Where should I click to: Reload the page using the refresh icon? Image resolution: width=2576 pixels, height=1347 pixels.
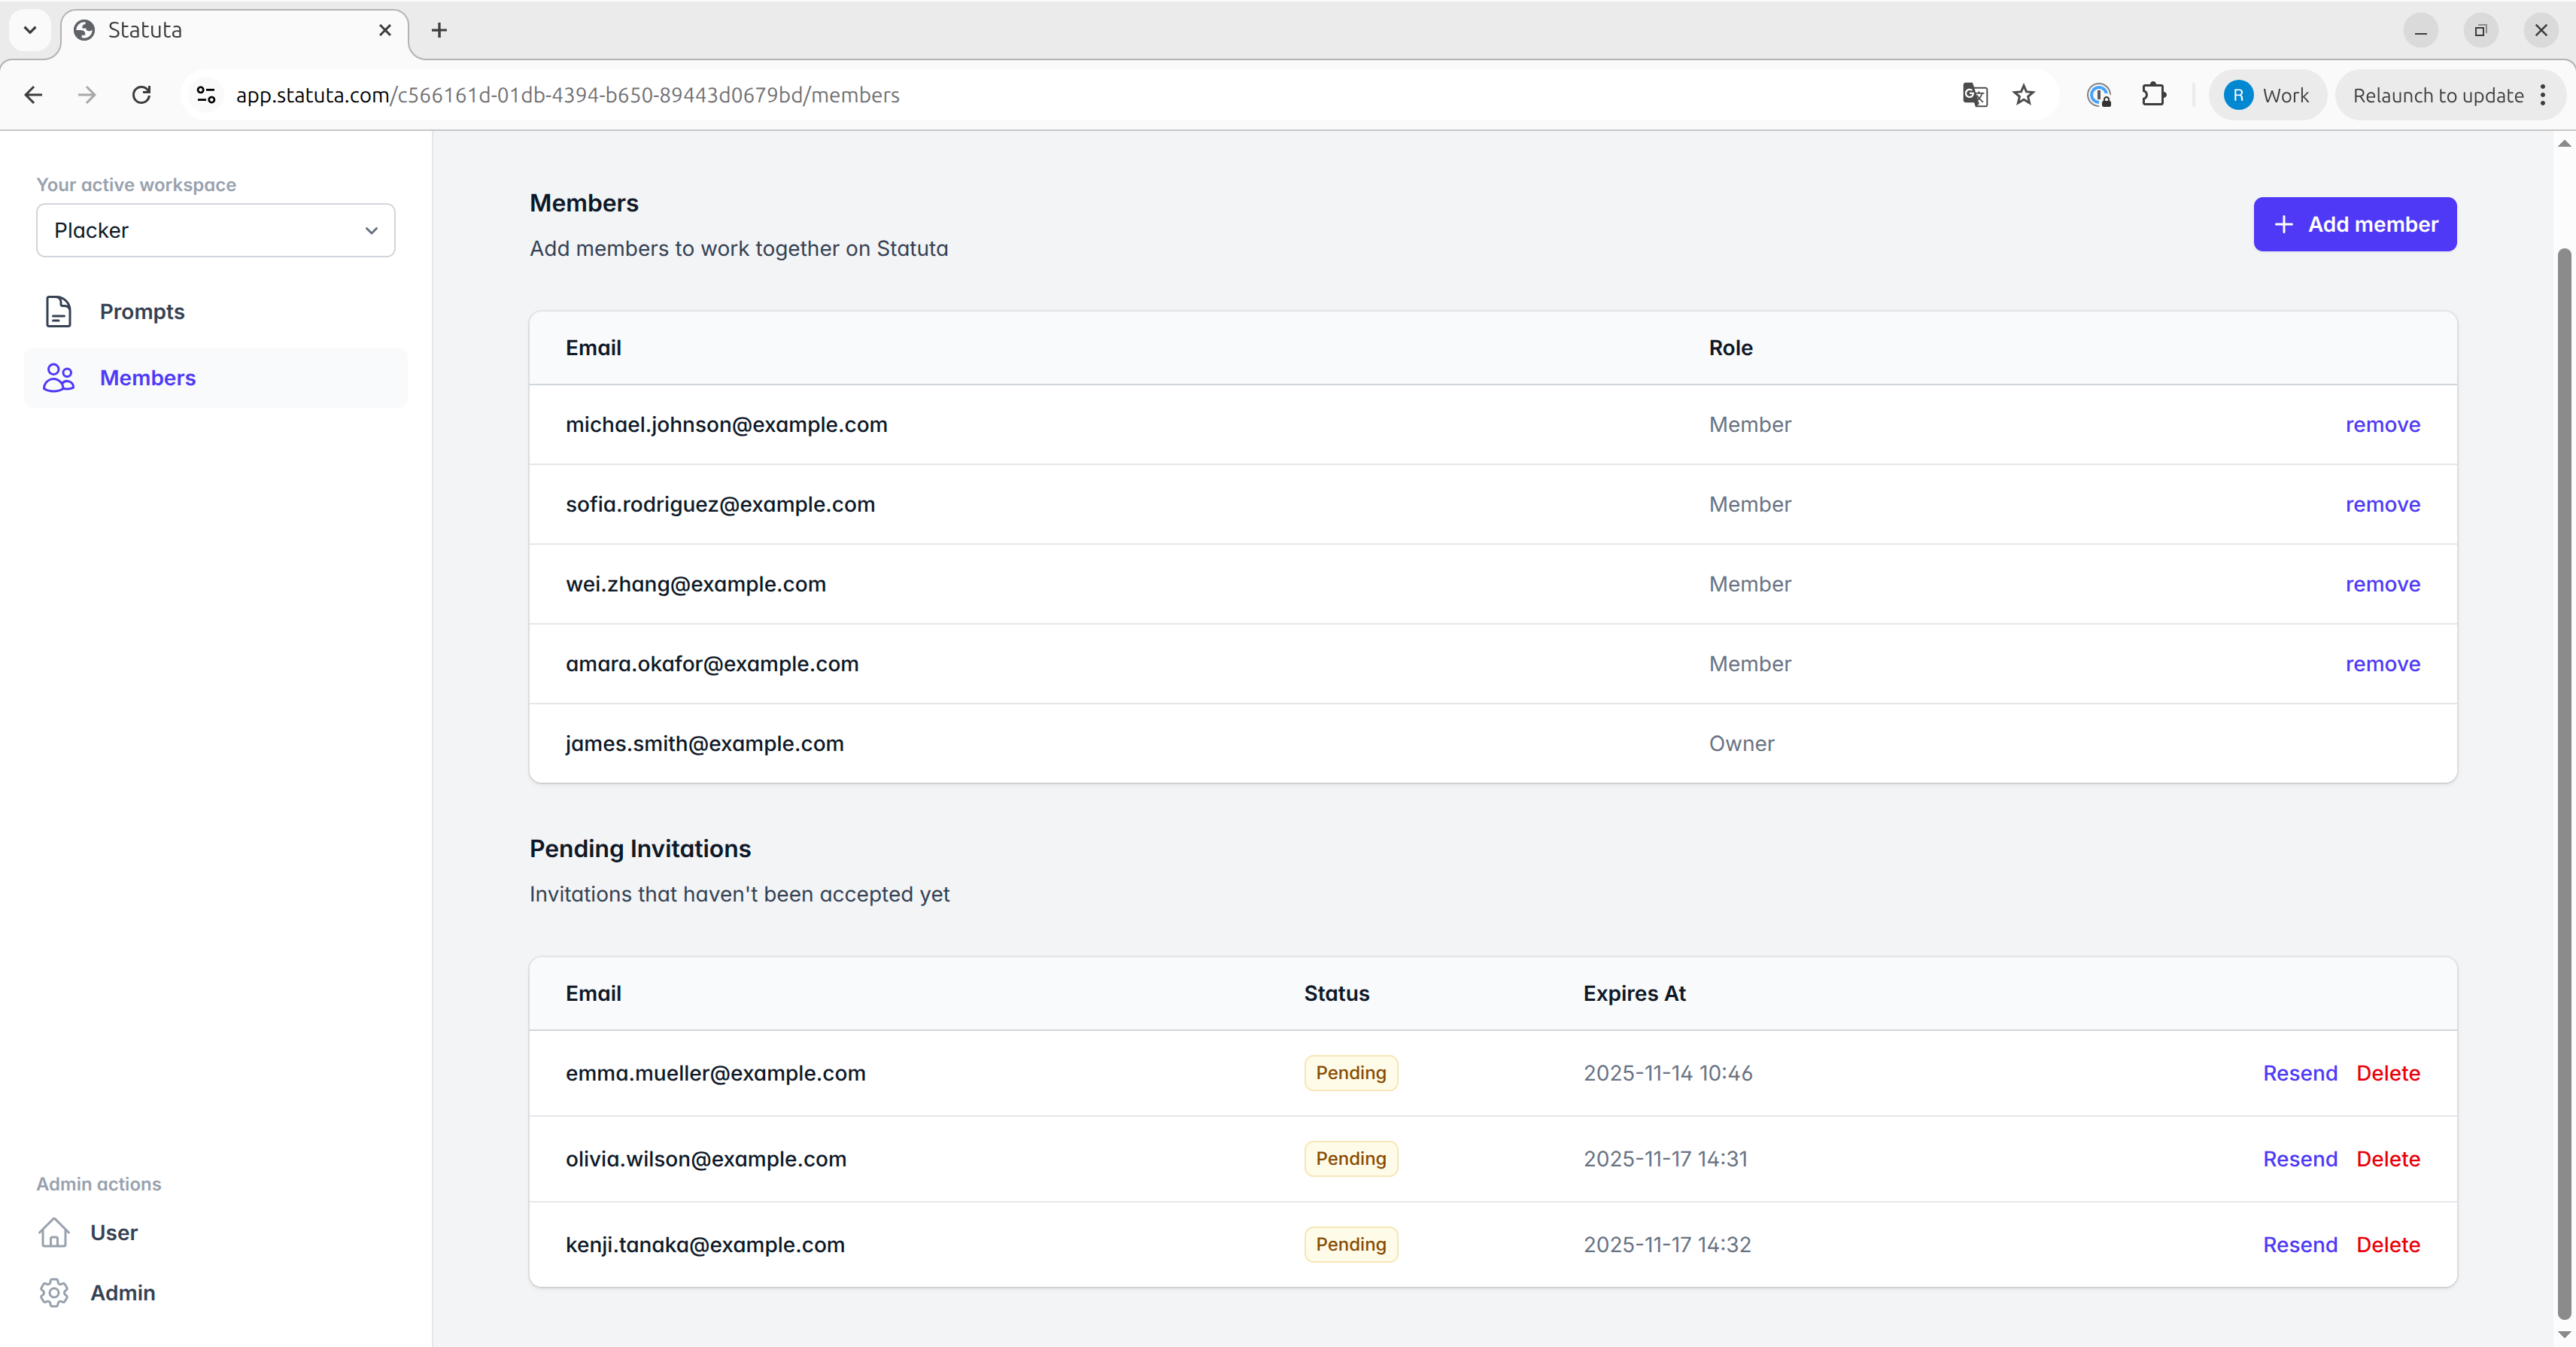click(141, 95)
